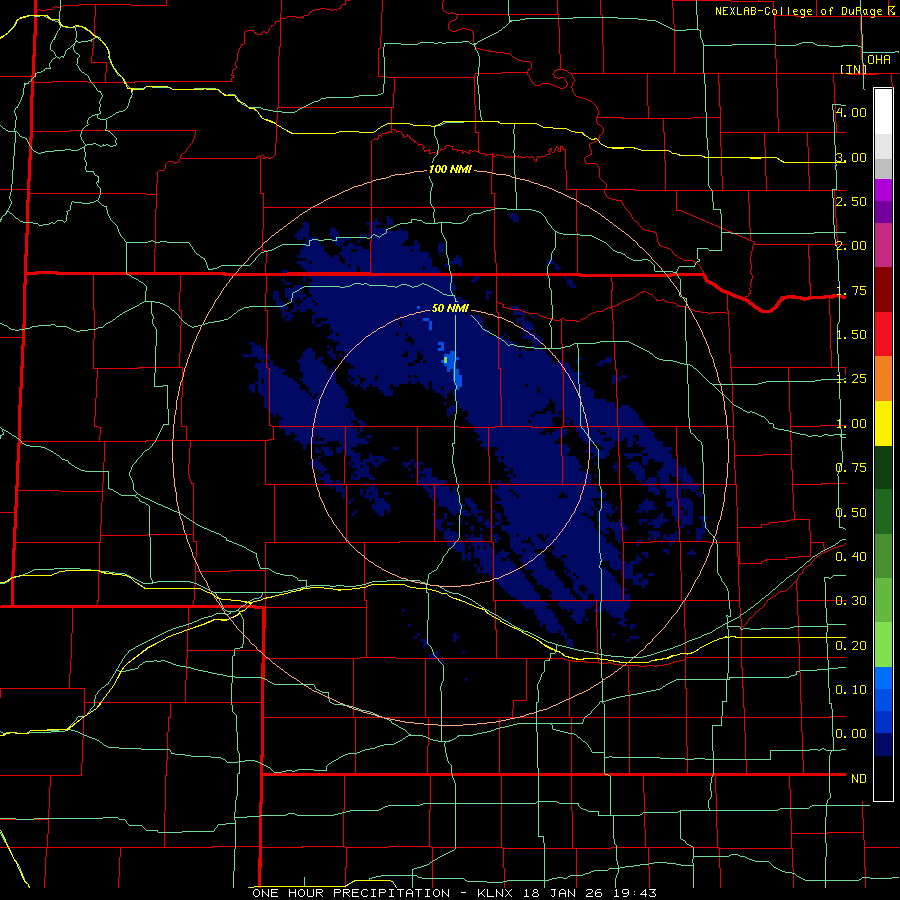This screenshot has width=900, height=900.
Task: Click the [IN] units label
Action: tap(853, 69)
